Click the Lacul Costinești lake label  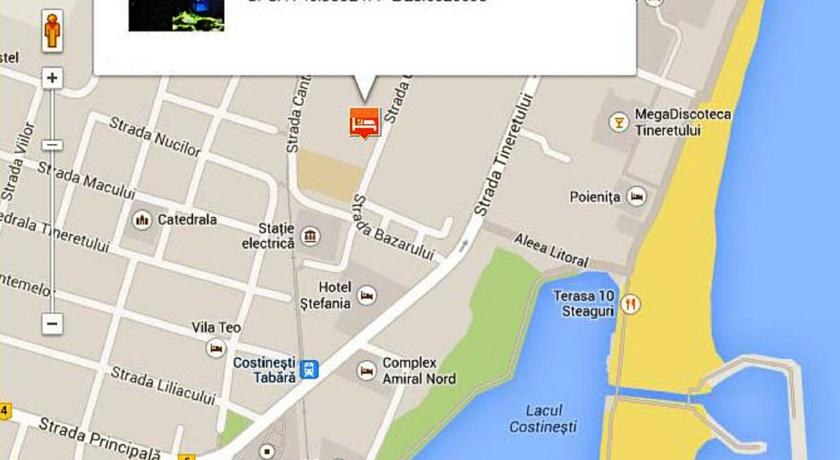(543, 419)
